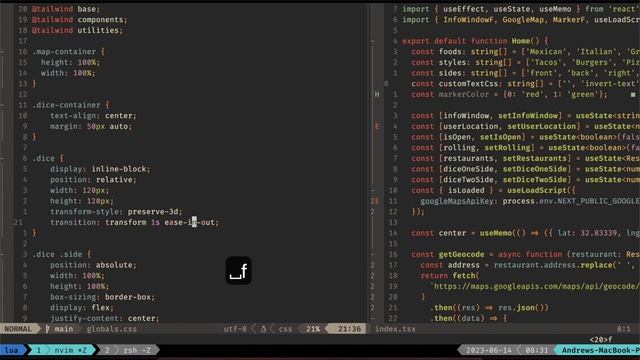Click const customTextCss declaration line
Image resolution: width=640 pixels, height=360 pixels.
526,84
